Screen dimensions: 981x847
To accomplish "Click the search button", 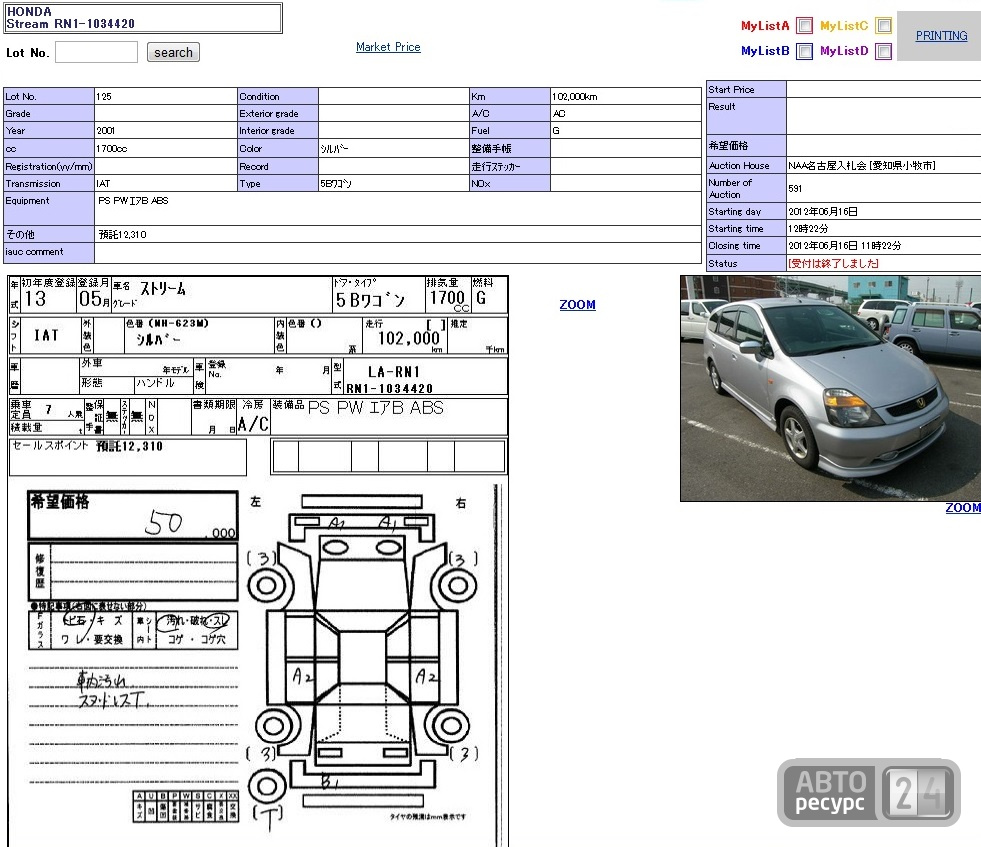I will [x=173, y=53].
